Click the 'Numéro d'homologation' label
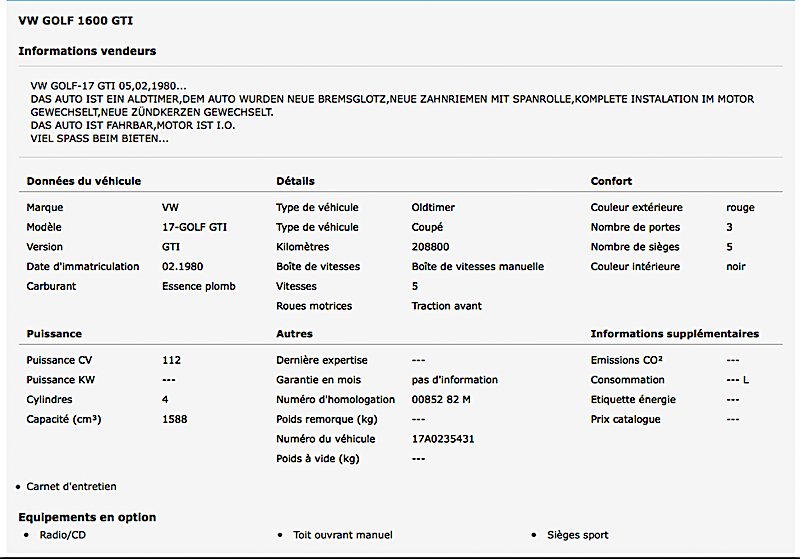The image size is (800, 559). [x=335, y=400]
